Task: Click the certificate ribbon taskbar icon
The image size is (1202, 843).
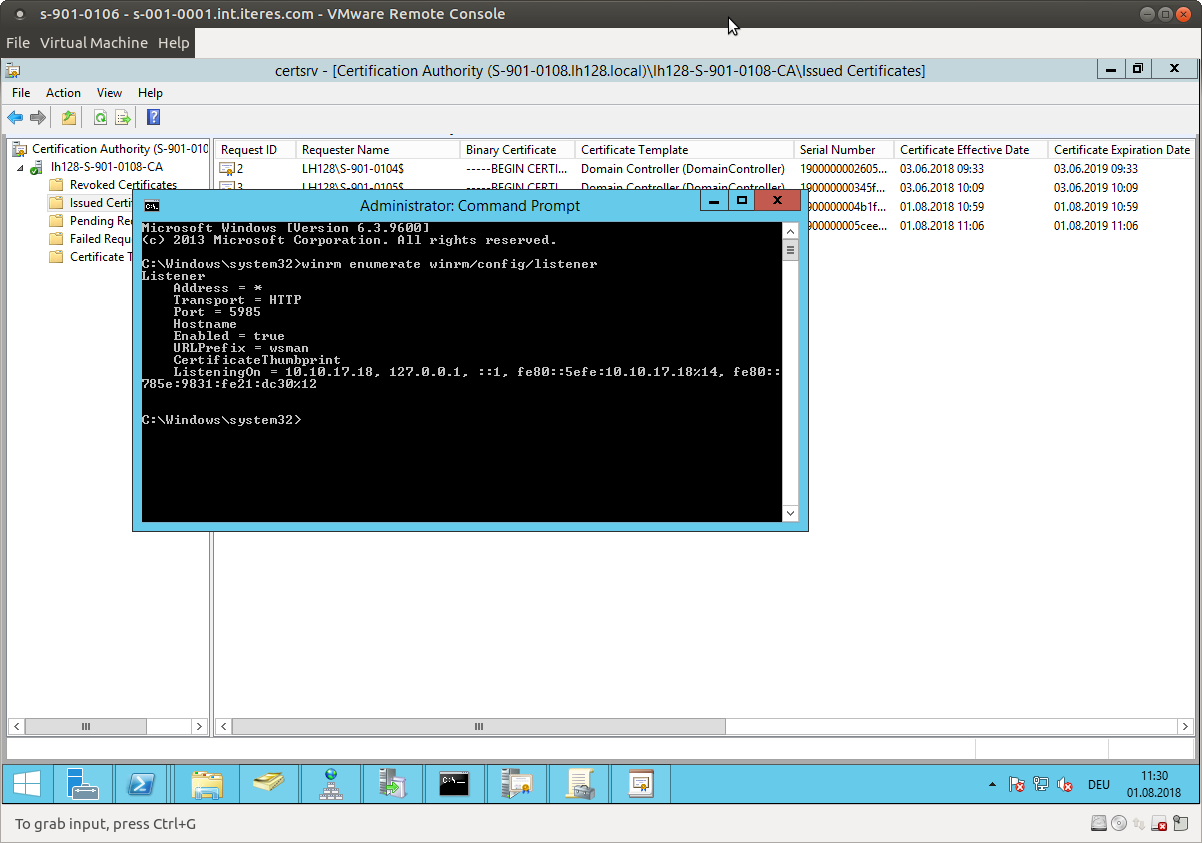Action: click(641, 785)
